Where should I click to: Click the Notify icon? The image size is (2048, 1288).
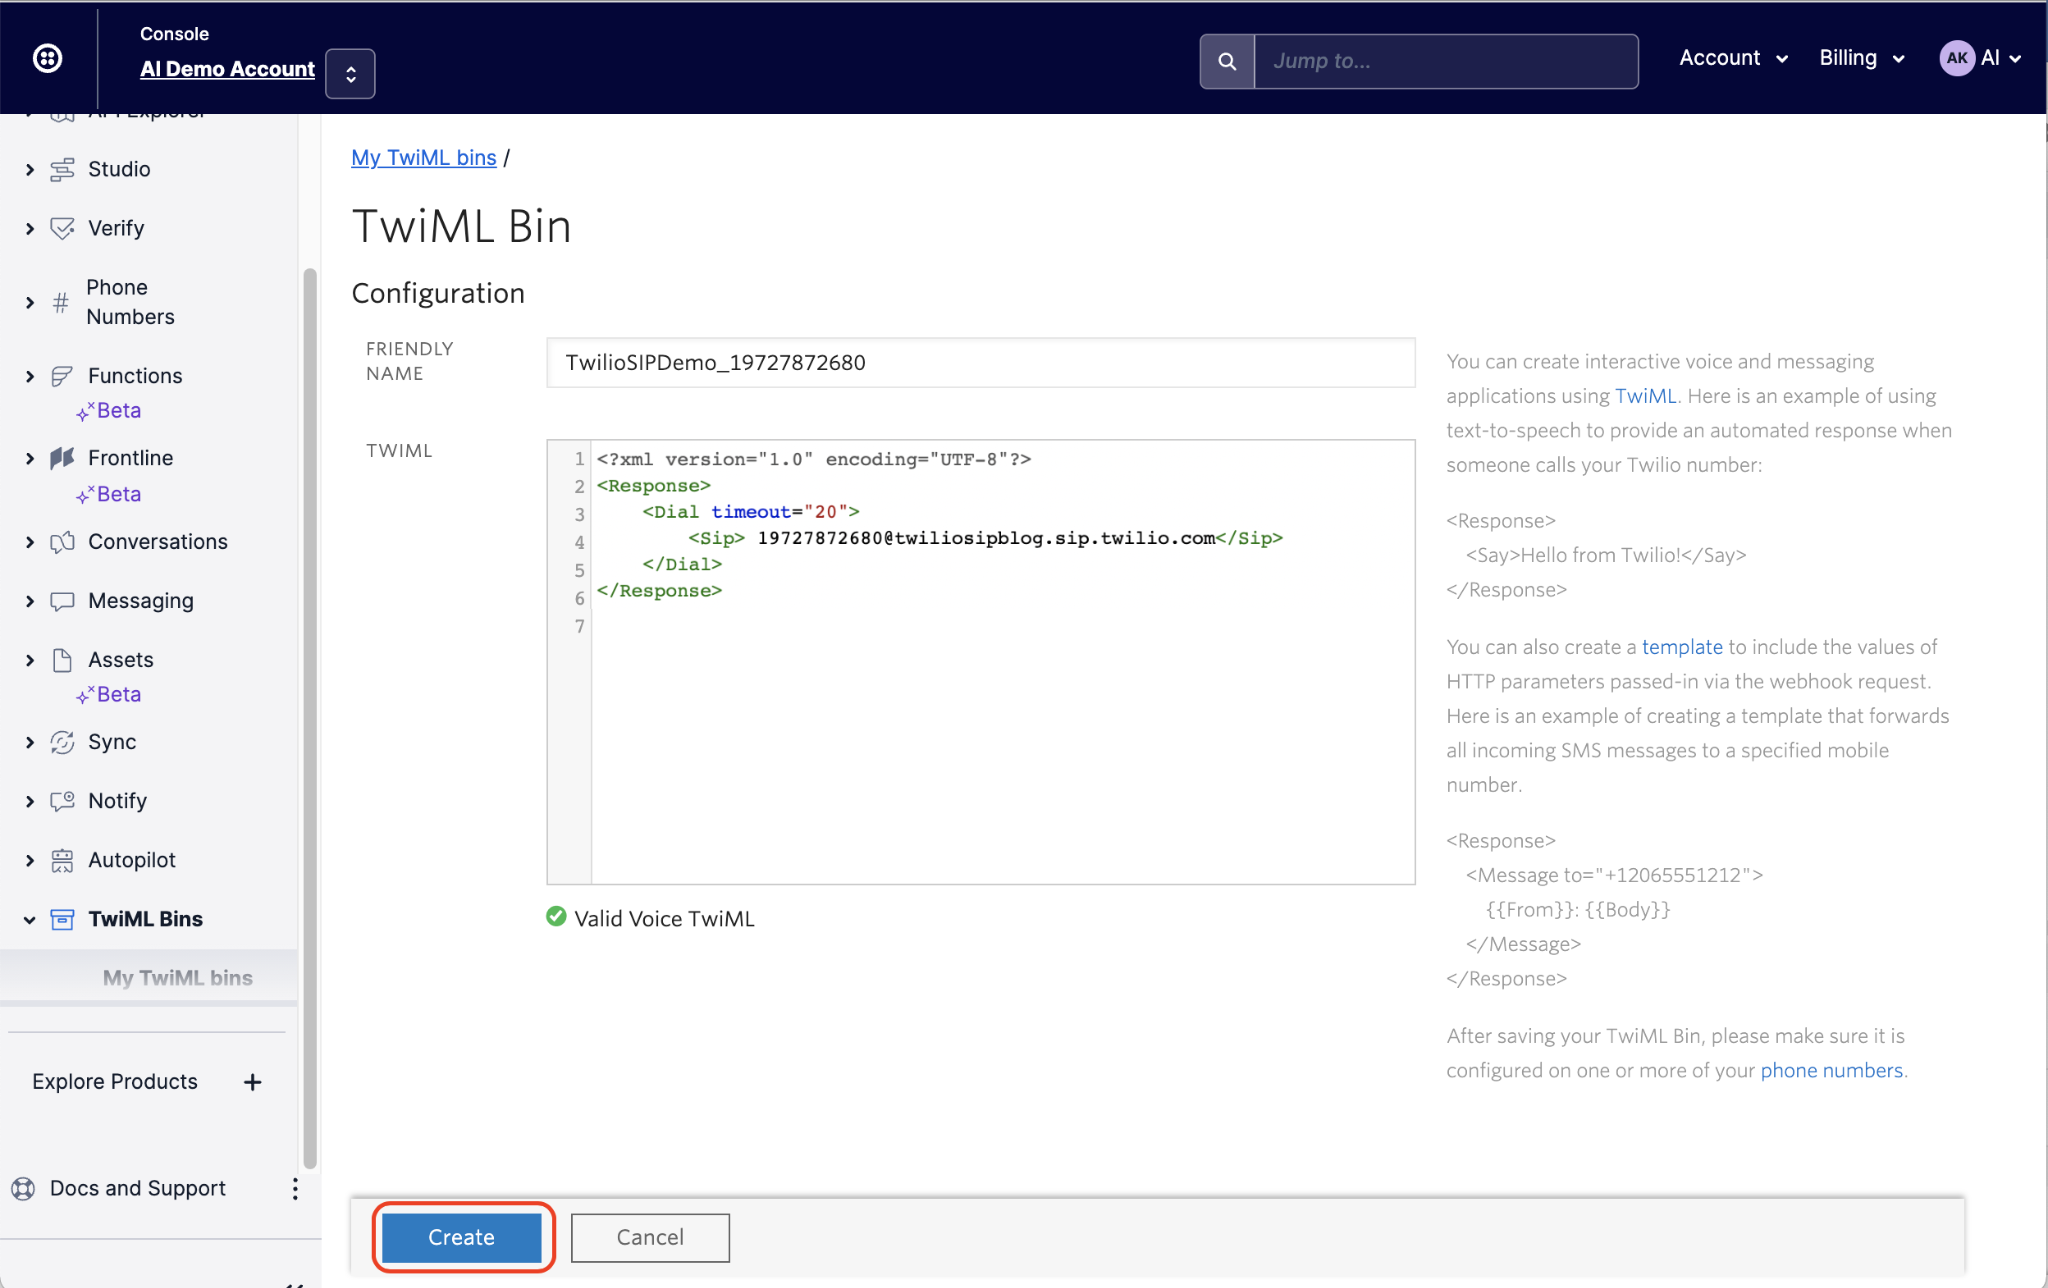point(62,801)
